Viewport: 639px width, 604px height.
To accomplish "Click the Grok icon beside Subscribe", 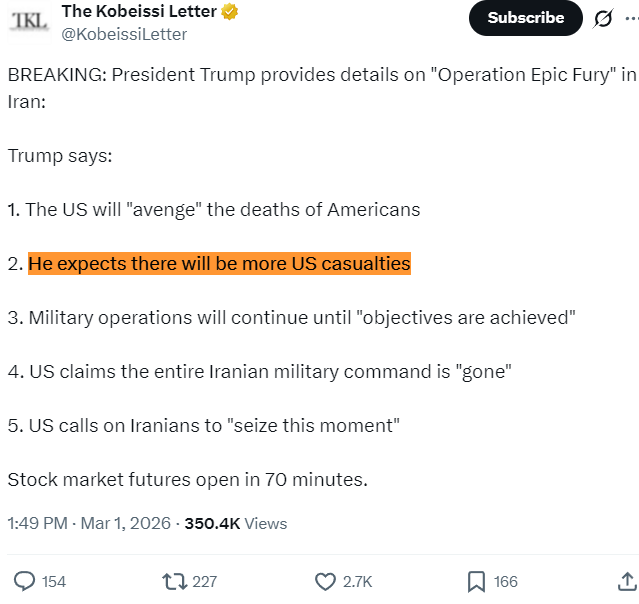I will pyautogui.click(x=603, y=18).
